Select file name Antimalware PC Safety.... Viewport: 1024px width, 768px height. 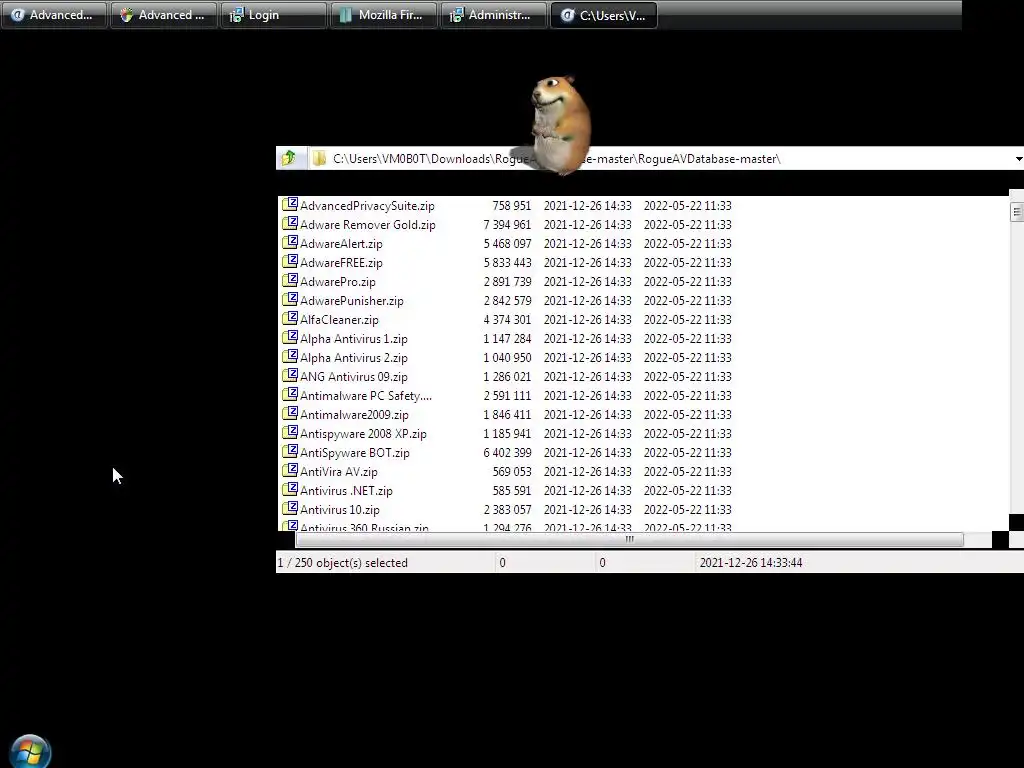pos(366,395)
